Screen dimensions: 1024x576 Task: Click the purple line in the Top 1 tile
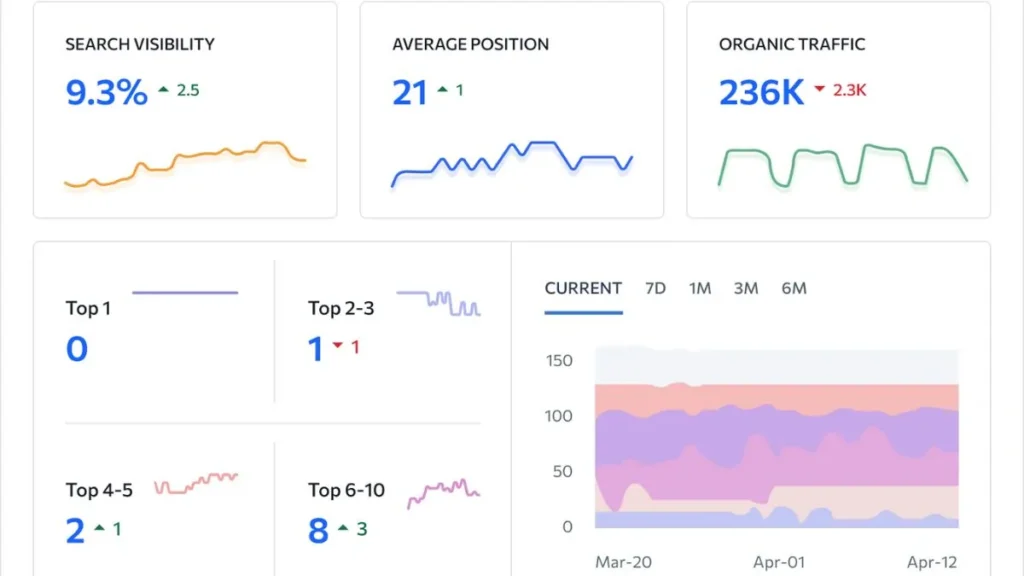coord(185,290)
